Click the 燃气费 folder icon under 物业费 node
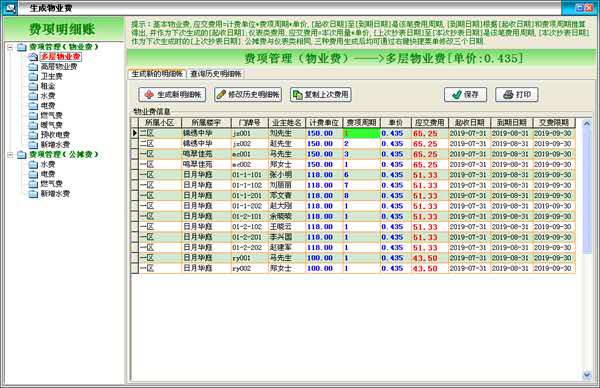Viewport: 600px width, 388px height. coord(33,116)
